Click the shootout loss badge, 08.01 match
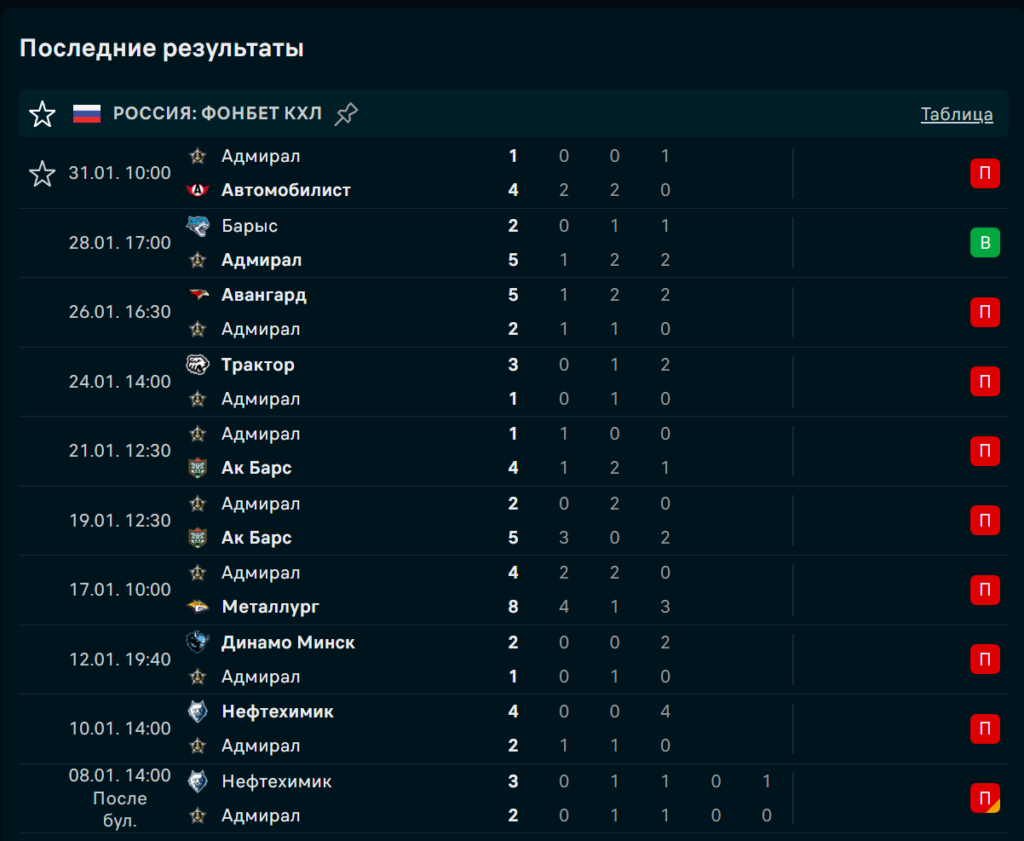Screen dimensions: 1024x841 [x=984, y=798]
